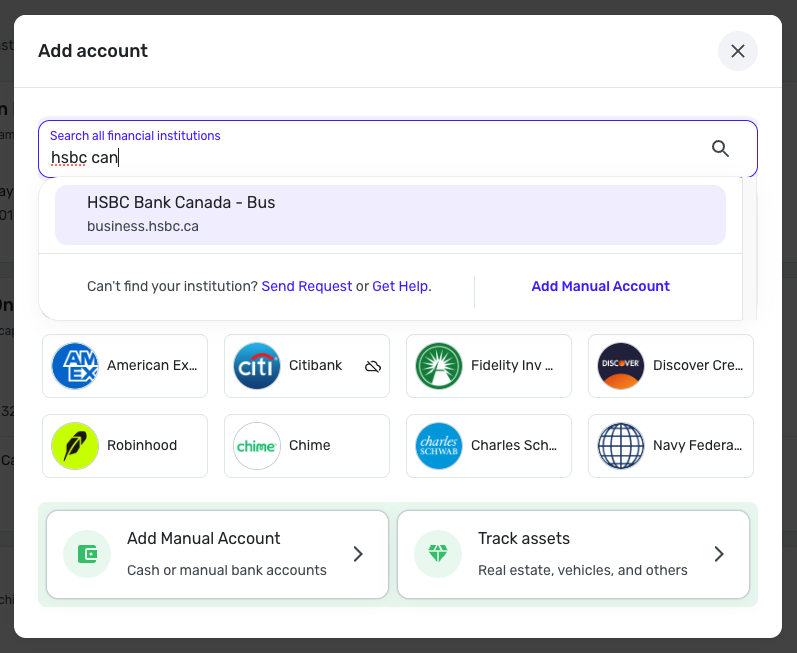Click the Citibank crossed-out cloud icon
Screen dimensions: 797x653
pyautogui.click(x=373, y=366)
